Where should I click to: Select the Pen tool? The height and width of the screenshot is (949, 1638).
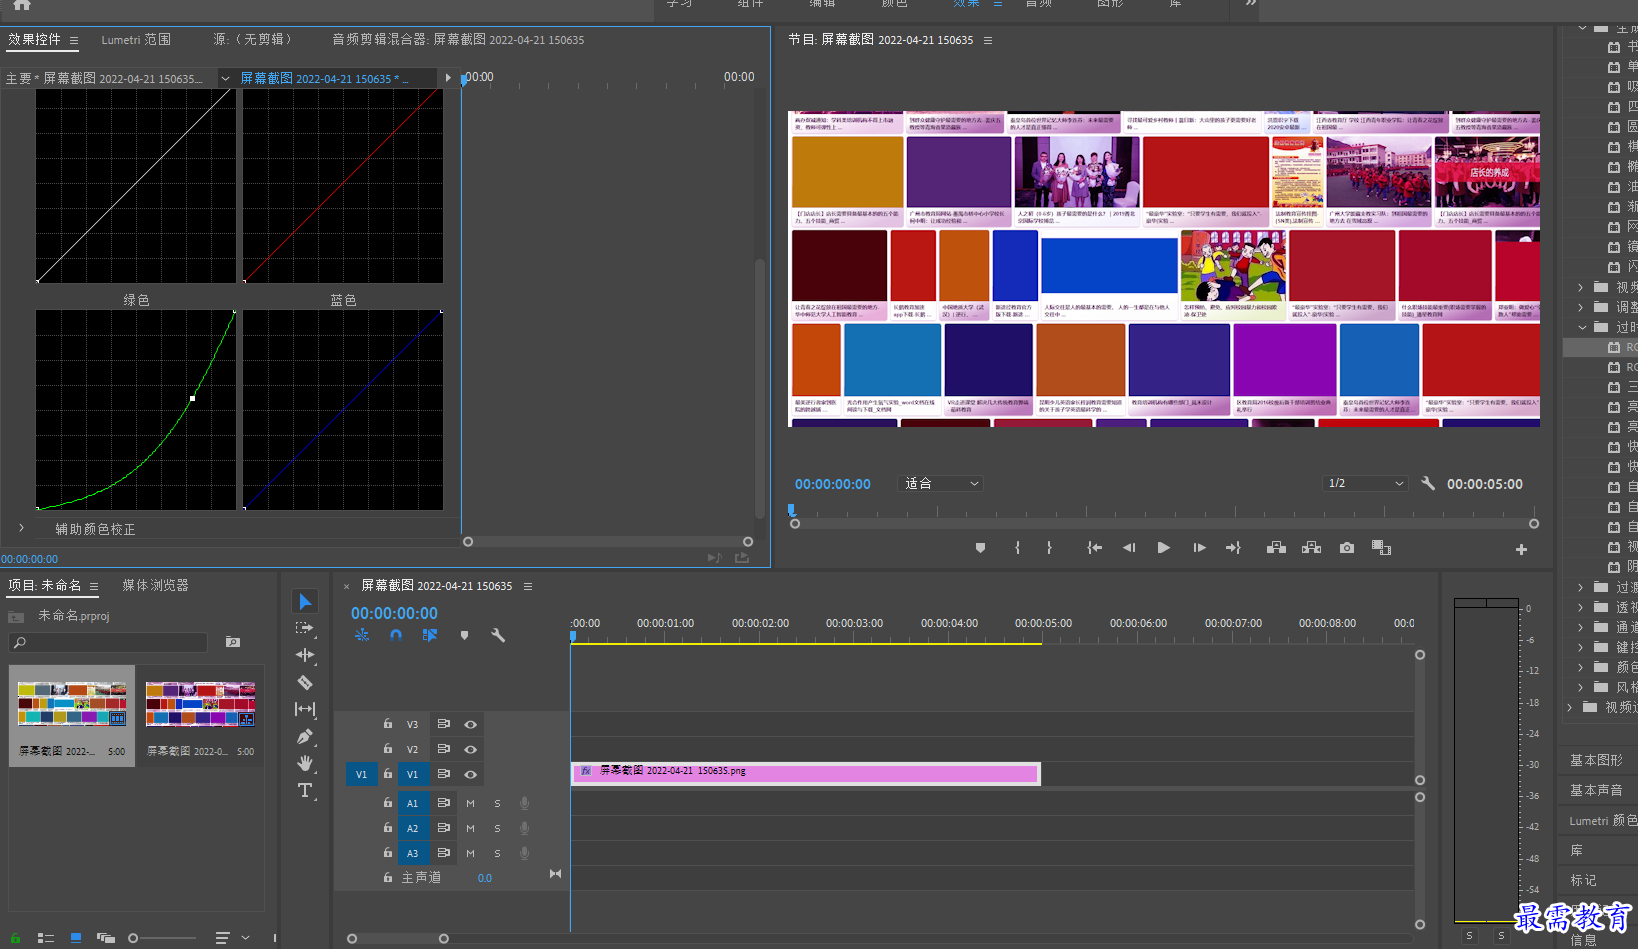(x=305, y=736)
